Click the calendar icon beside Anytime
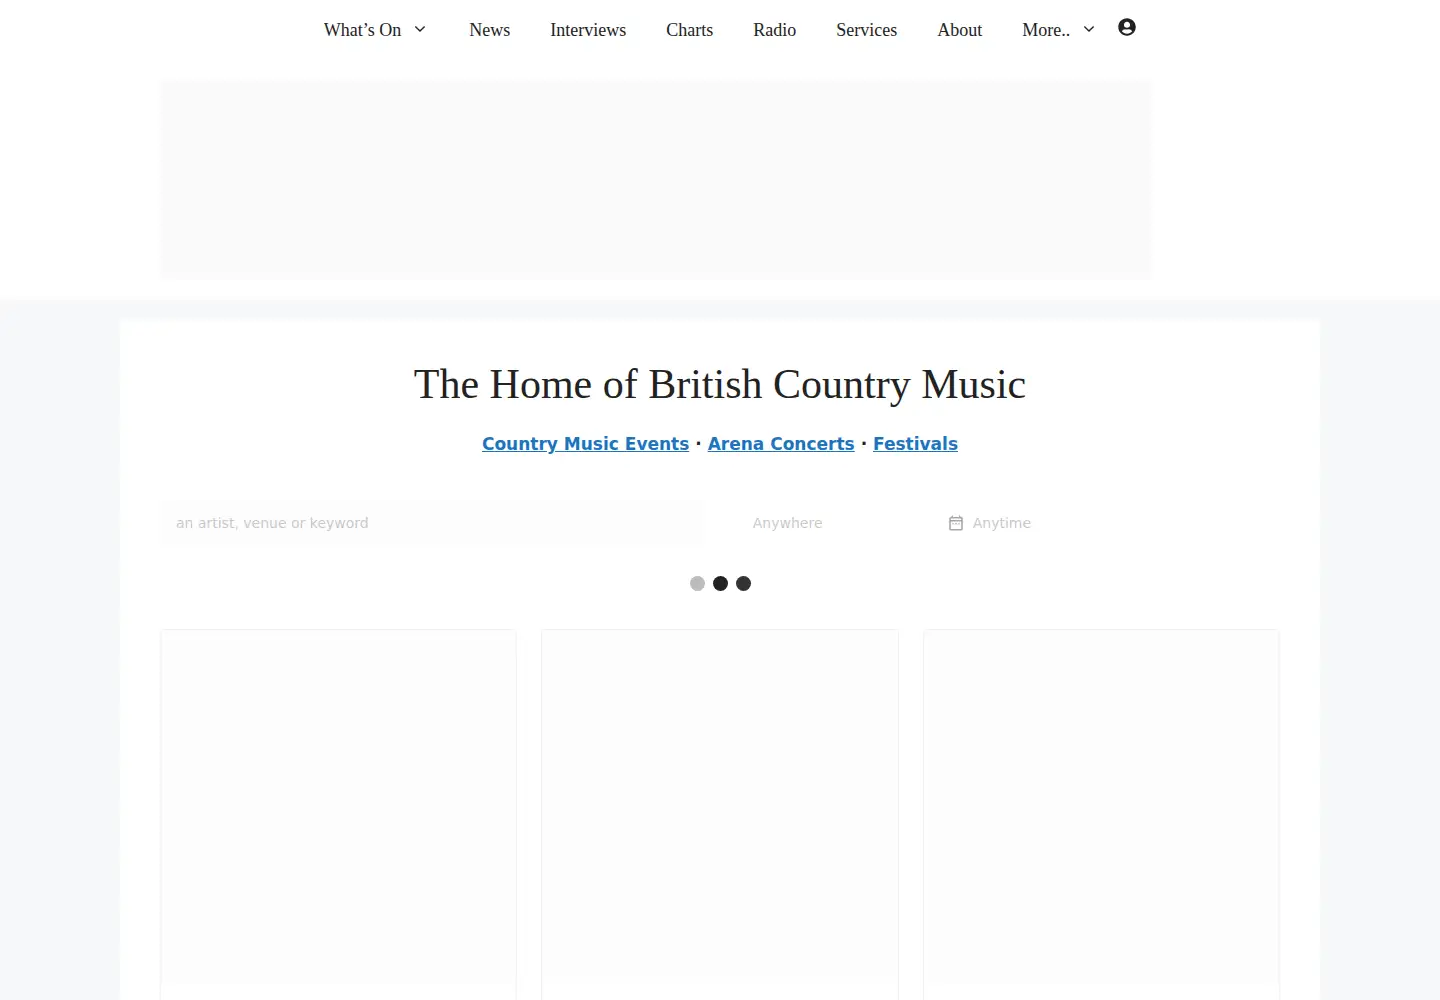 pyautogui.click(x=956, y=523)
